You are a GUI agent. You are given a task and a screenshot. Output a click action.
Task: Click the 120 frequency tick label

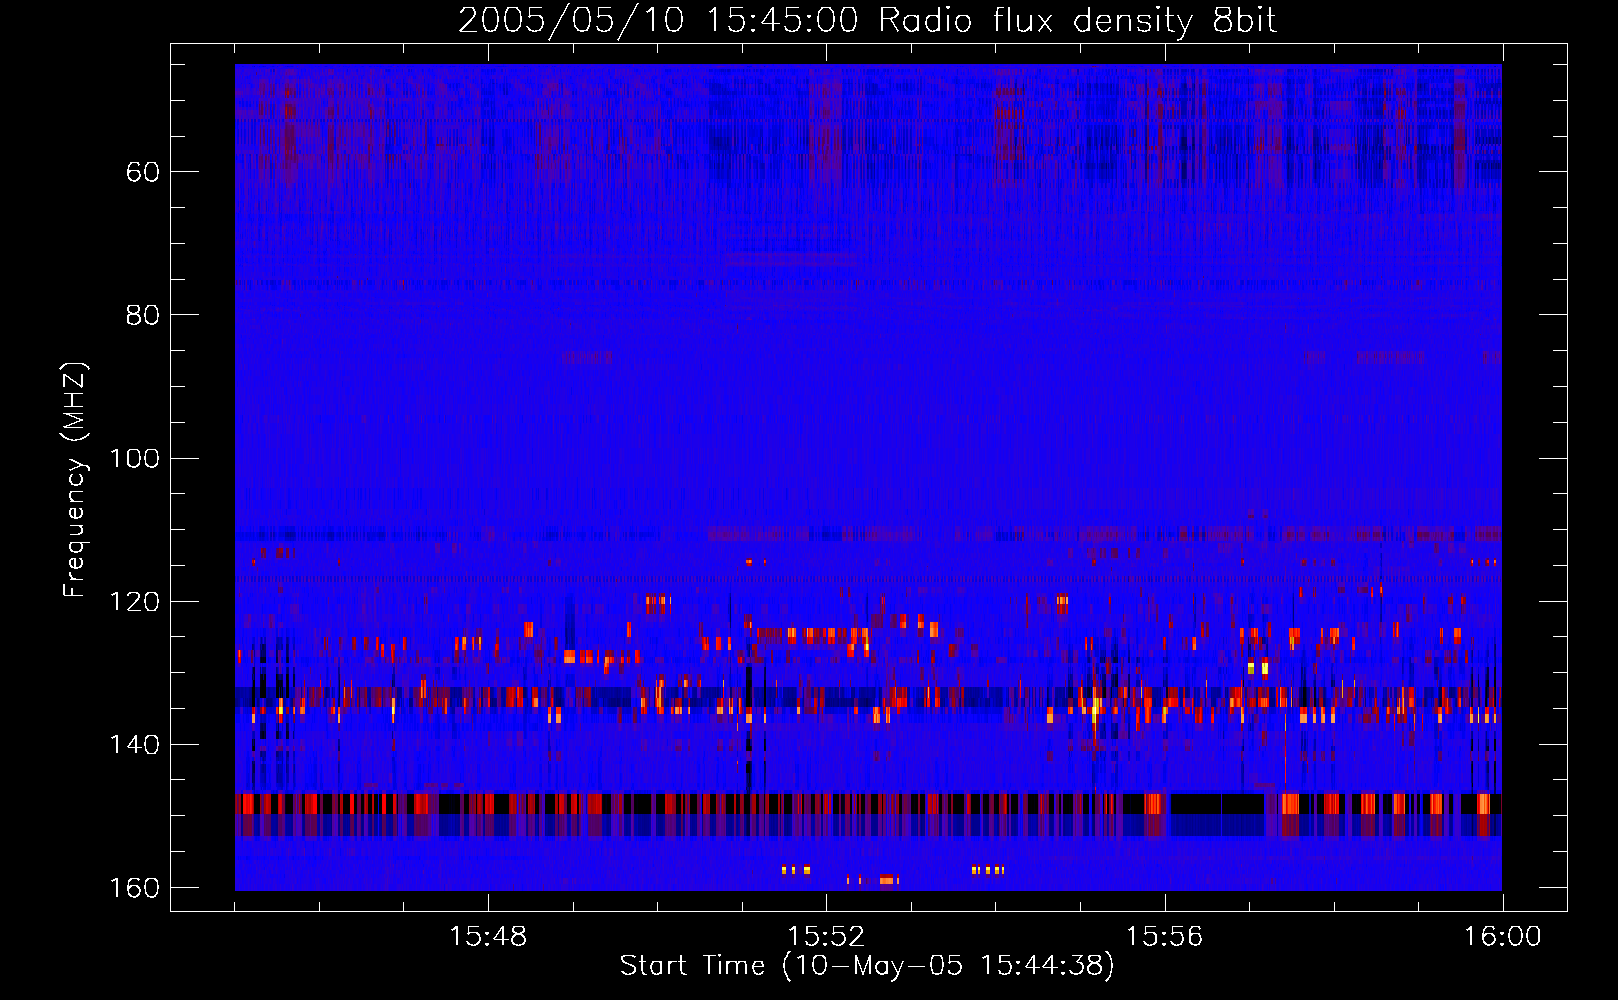pyautogui.click(x=135, y=601)
